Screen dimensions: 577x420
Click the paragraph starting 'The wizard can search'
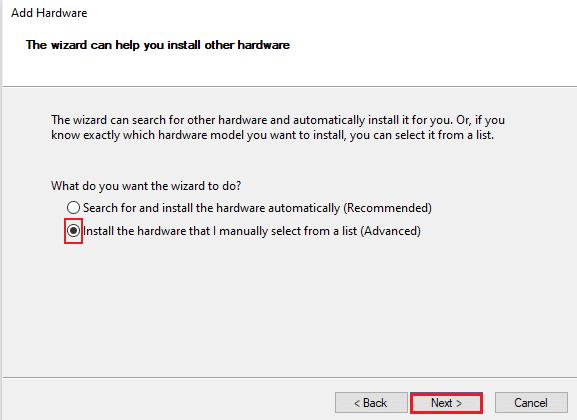pos(278,127)
